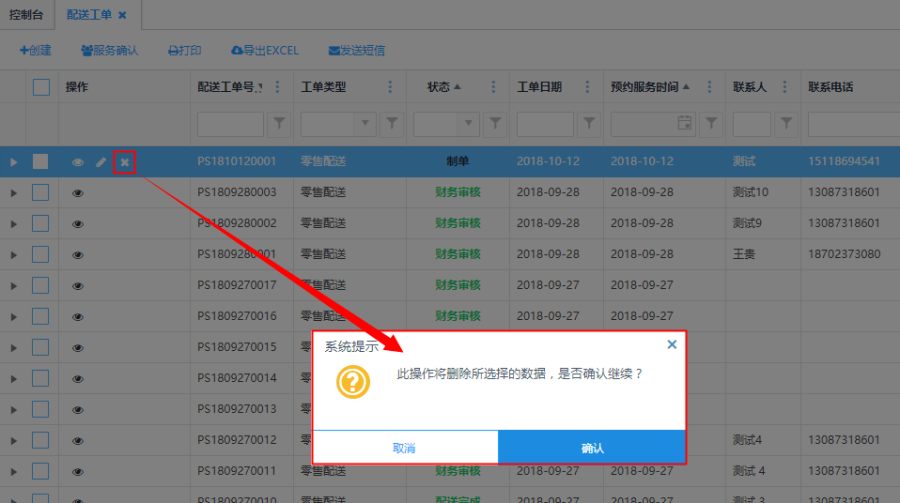The width and height of the screenshot is (900, 503).
Task: Check the checkbox for row PS1810120001
Action: point(41,162)
